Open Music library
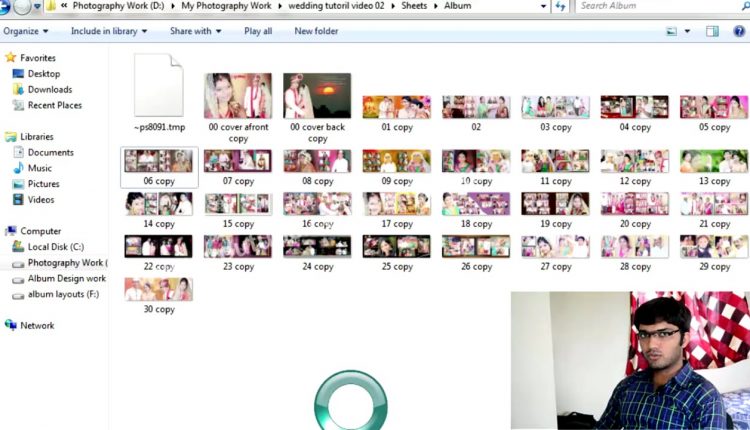This screenshot has width=750, height=430. 39,168
